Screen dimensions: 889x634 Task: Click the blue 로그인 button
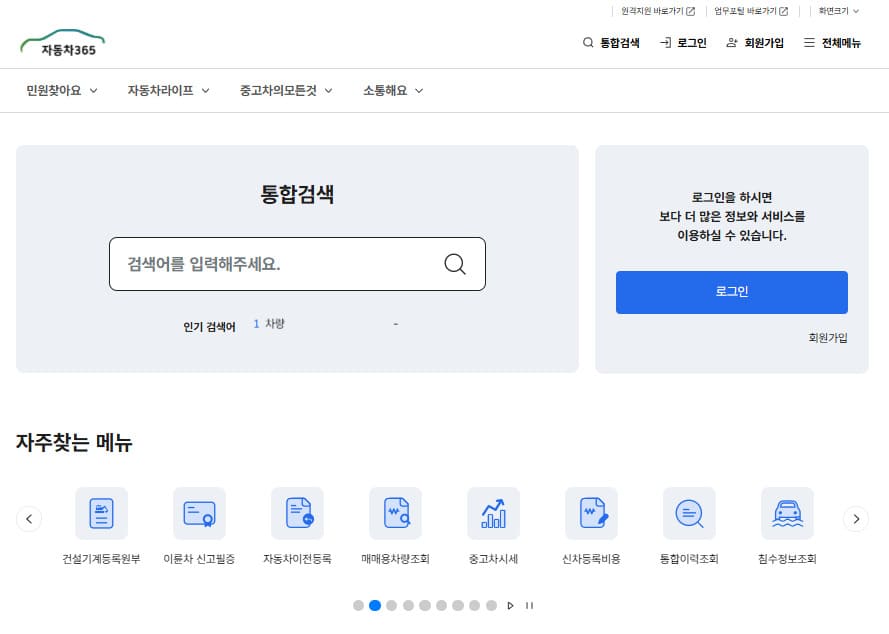coord(731,292)
